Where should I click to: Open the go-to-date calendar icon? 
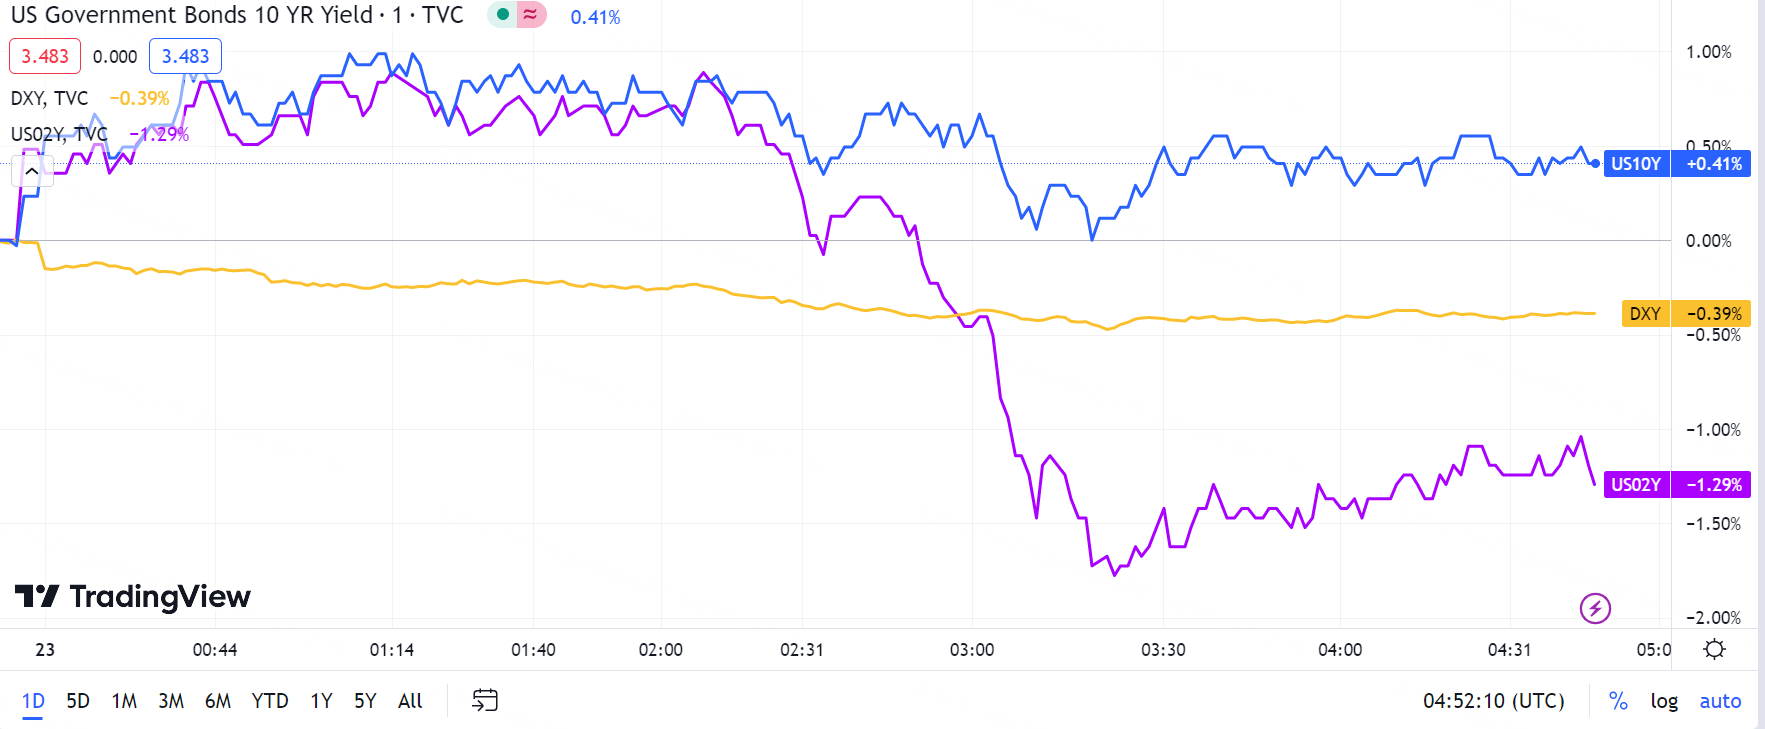[485, 700]
